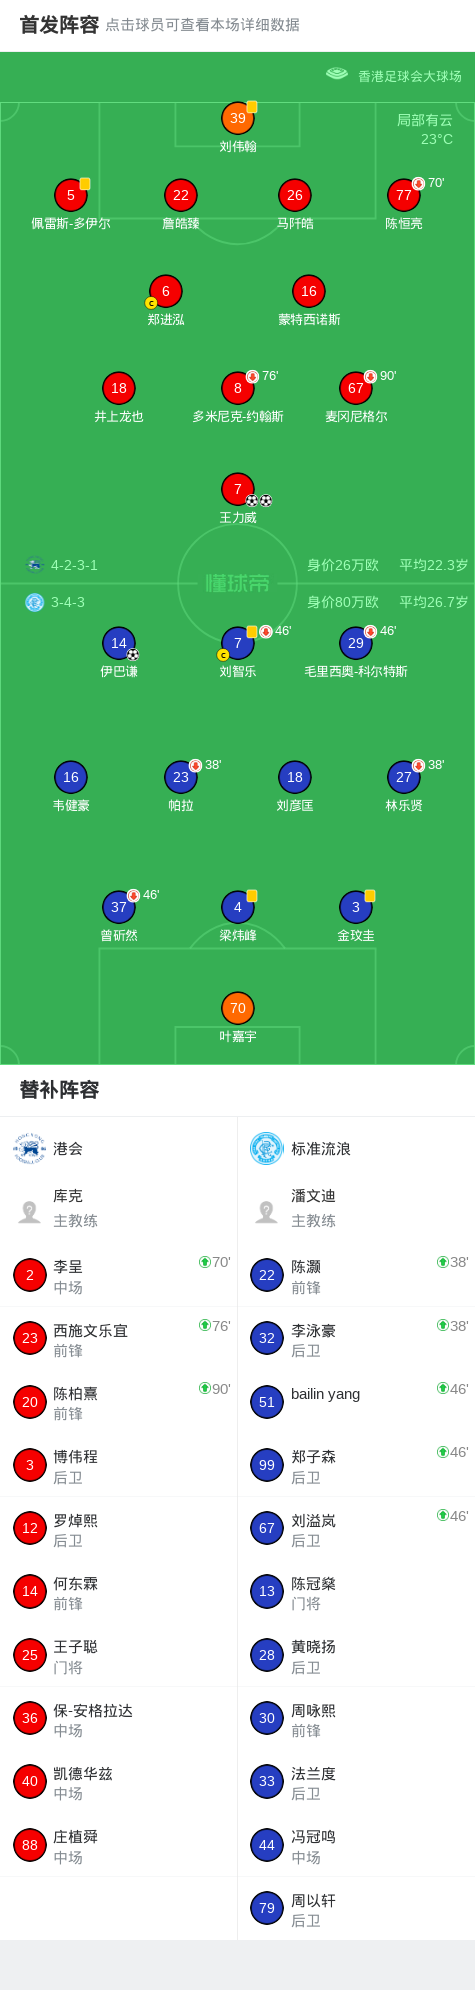Open player 29 毛里西奥-科尔特斯 details
The height and width of the screenshot is (1990, 475).
[x=356, y=643]
